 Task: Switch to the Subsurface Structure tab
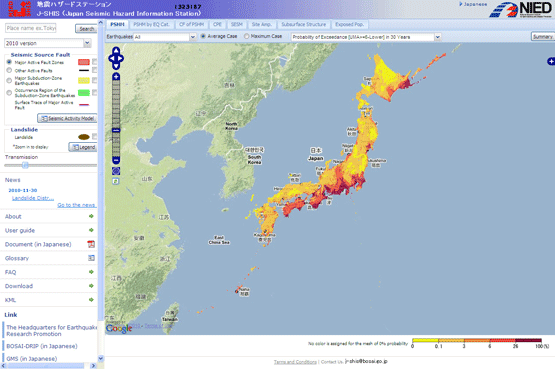(304, 24)
